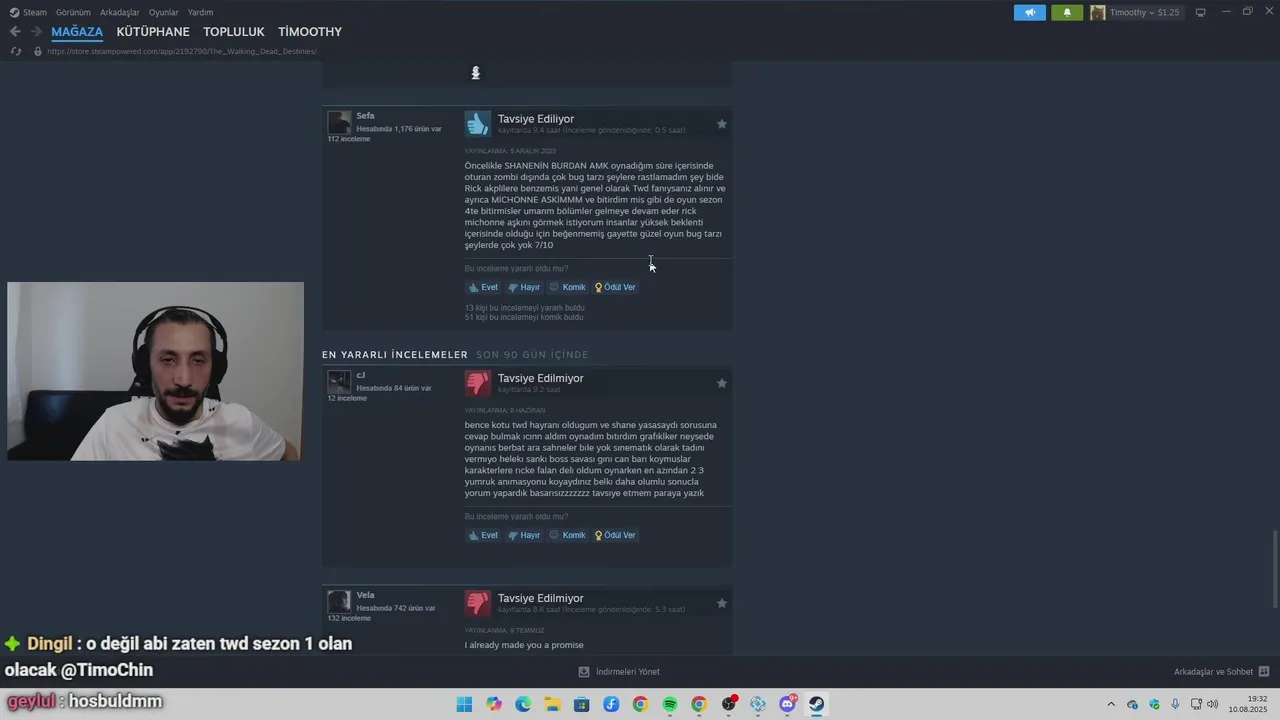1280x720 pixels.
Task: Vote Evet on Sefa's review
Action: (x=483, y=287)
